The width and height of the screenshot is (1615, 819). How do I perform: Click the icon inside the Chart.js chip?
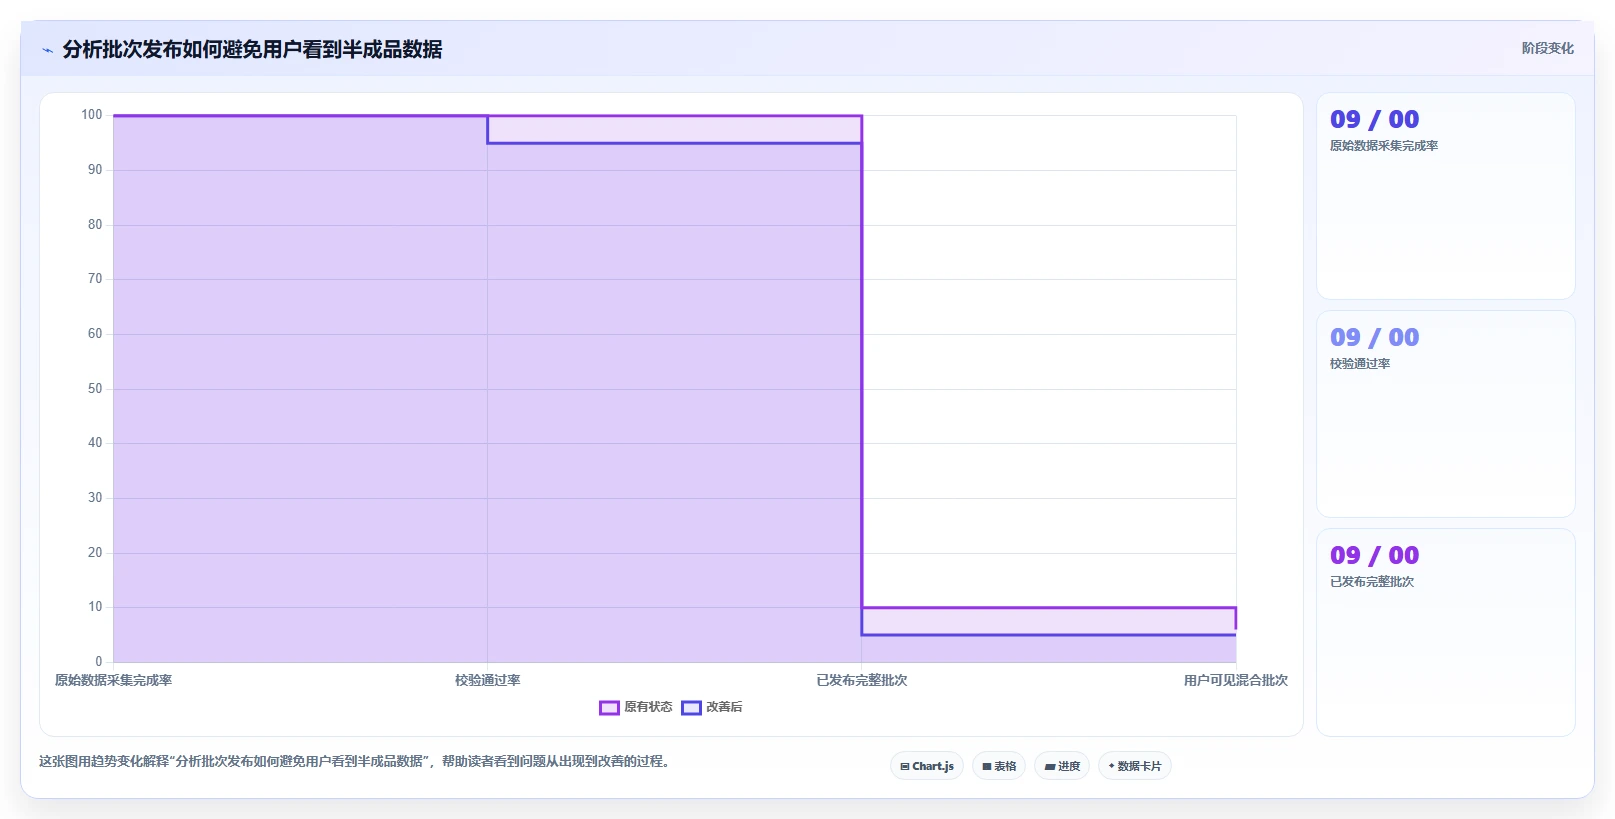point(905,767)
